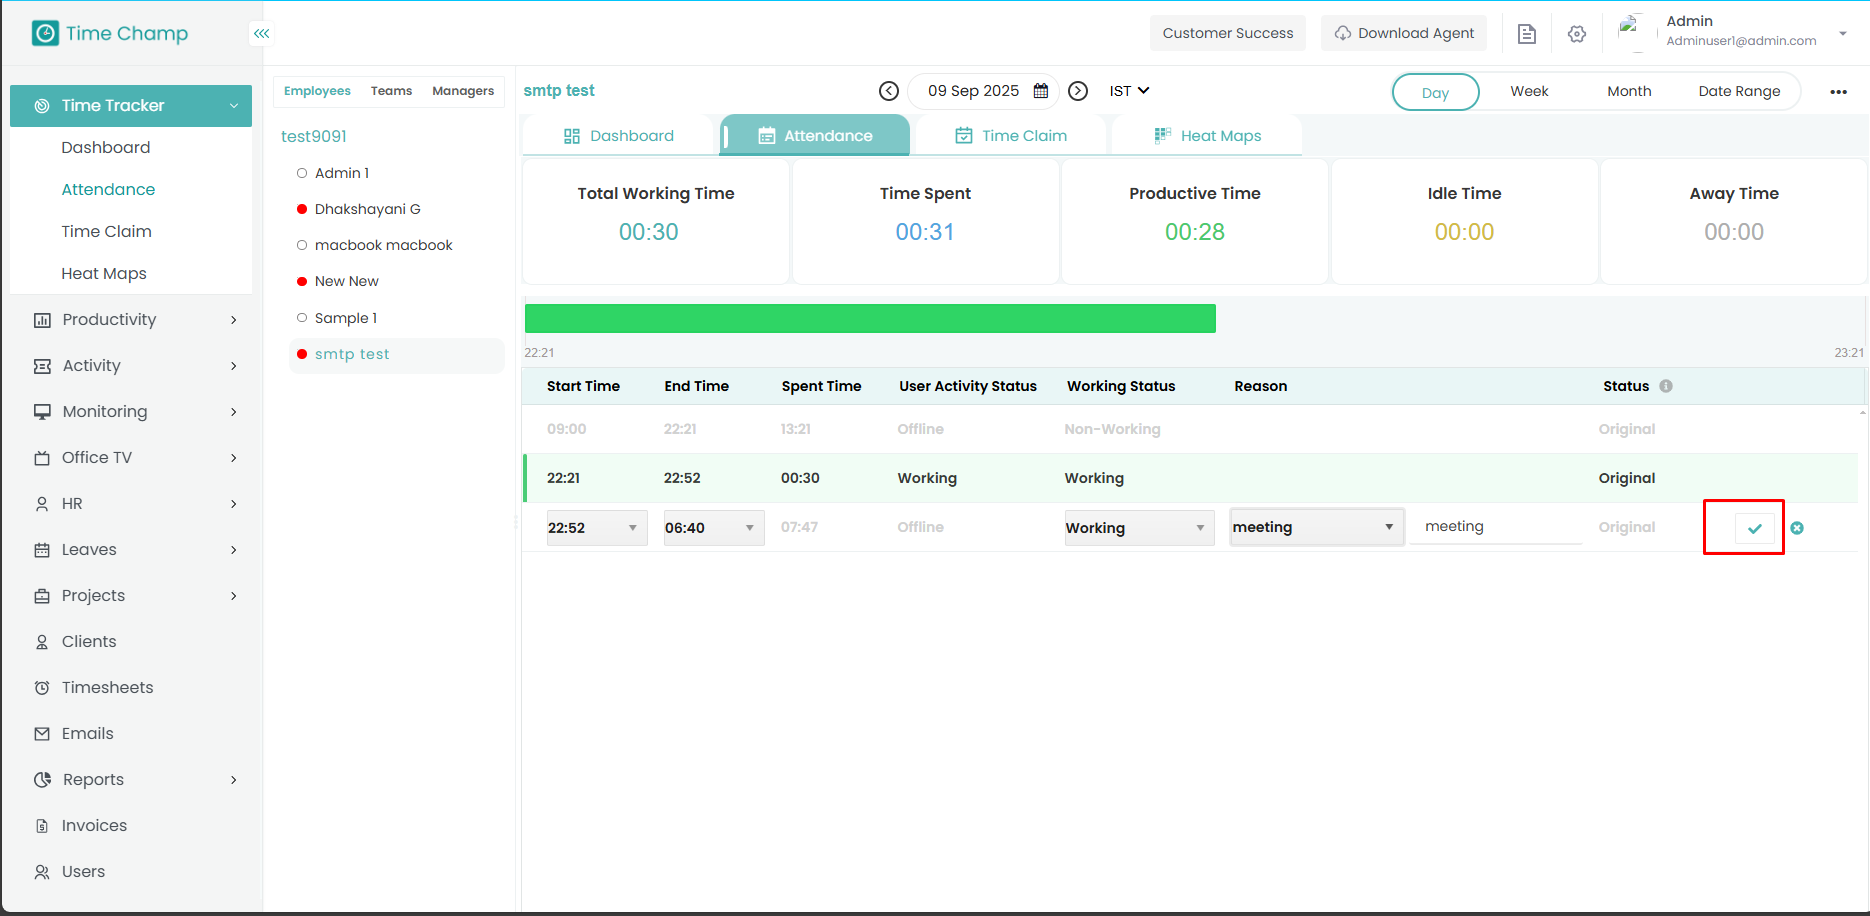
Task: Click the Customer Success button
Action: (x=1227, y=33)
